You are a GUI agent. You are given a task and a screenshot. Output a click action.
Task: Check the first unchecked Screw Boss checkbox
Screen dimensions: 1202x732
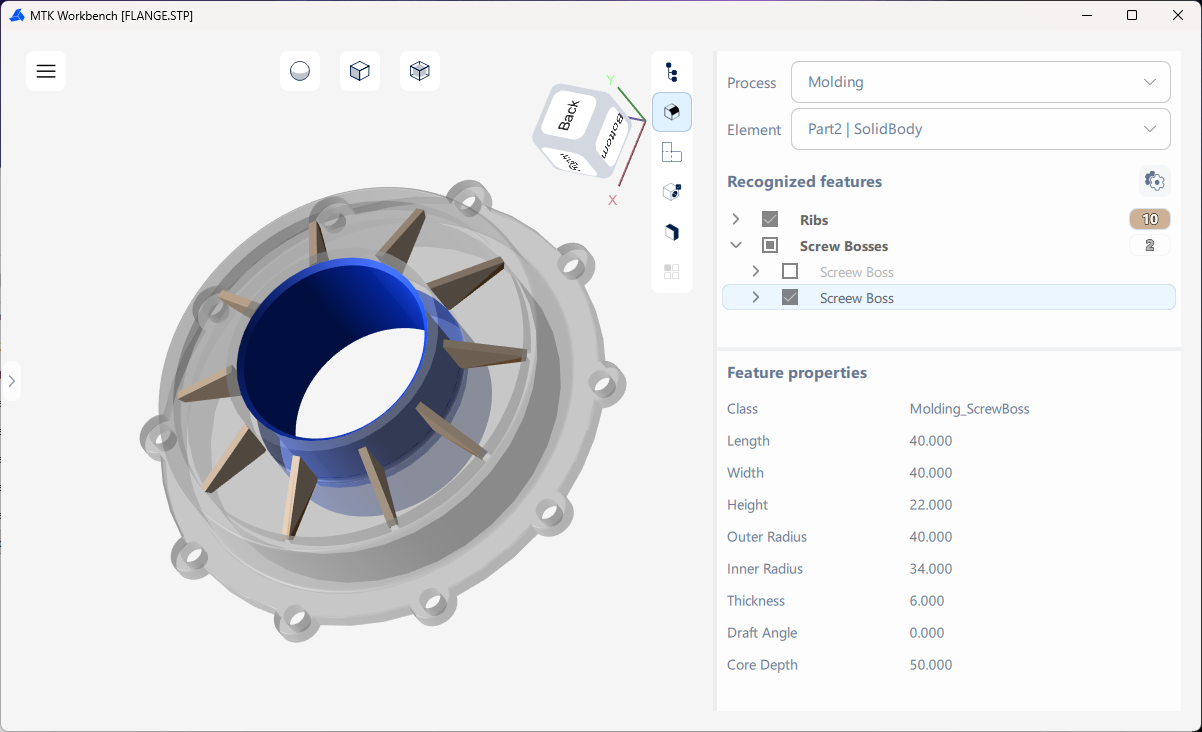[x=790, y=271]
